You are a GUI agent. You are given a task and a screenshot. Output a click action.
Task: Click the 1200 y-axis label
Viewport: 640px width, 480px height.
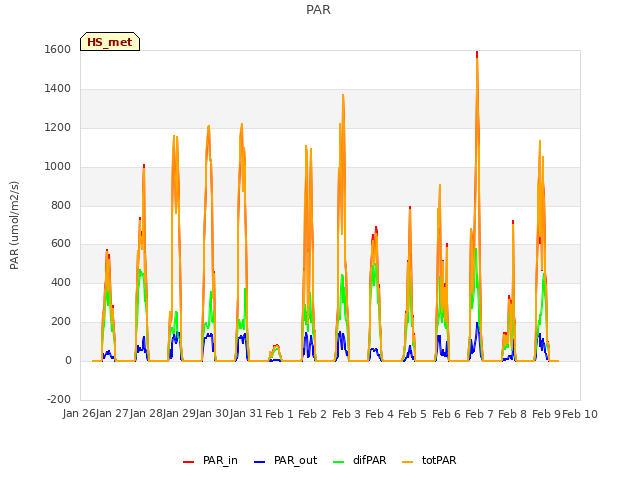58,128
